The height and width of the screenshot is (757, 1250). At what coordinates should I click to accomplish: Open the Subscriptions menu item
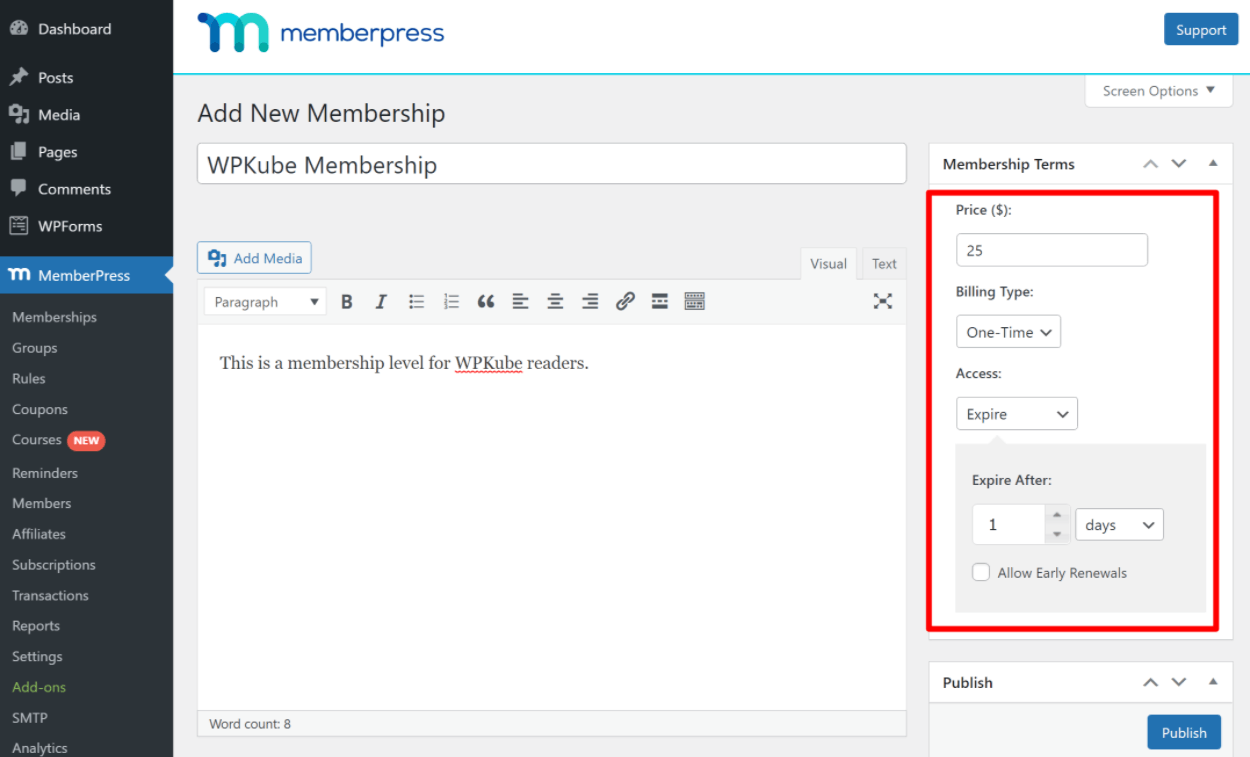tap(54, 565)
